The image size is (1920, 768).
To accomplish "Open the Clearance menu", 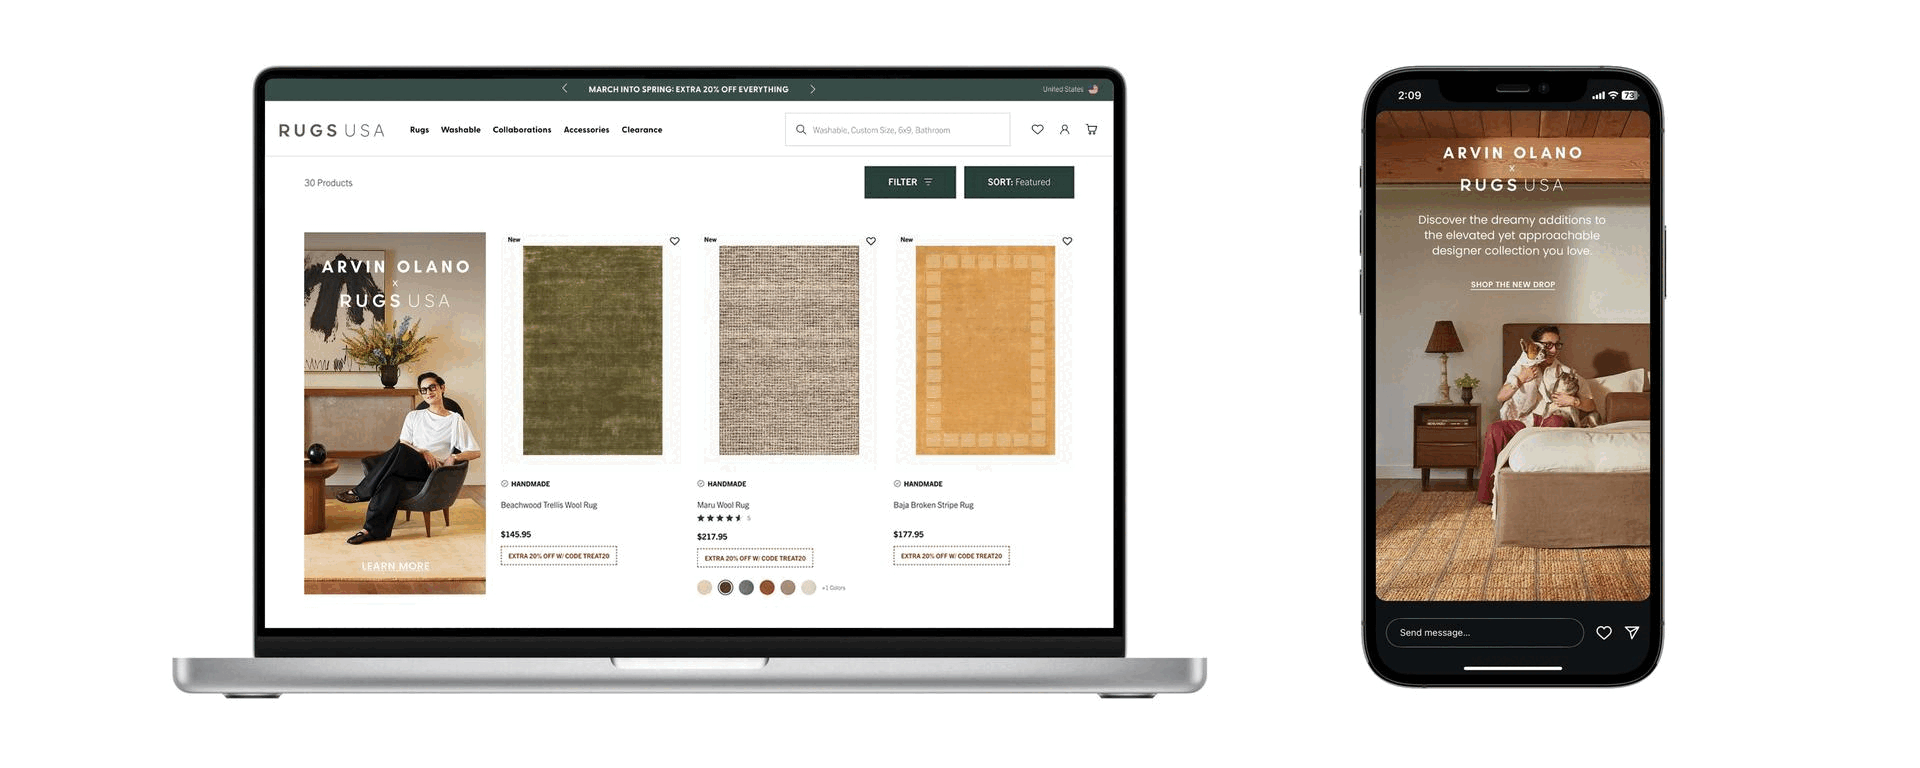I will (642, 130).
